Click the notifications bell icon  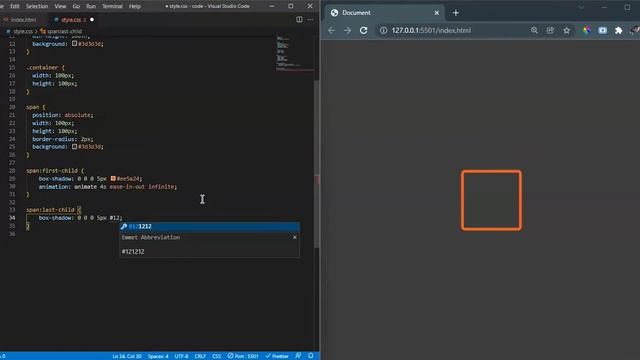click(311, 356)
